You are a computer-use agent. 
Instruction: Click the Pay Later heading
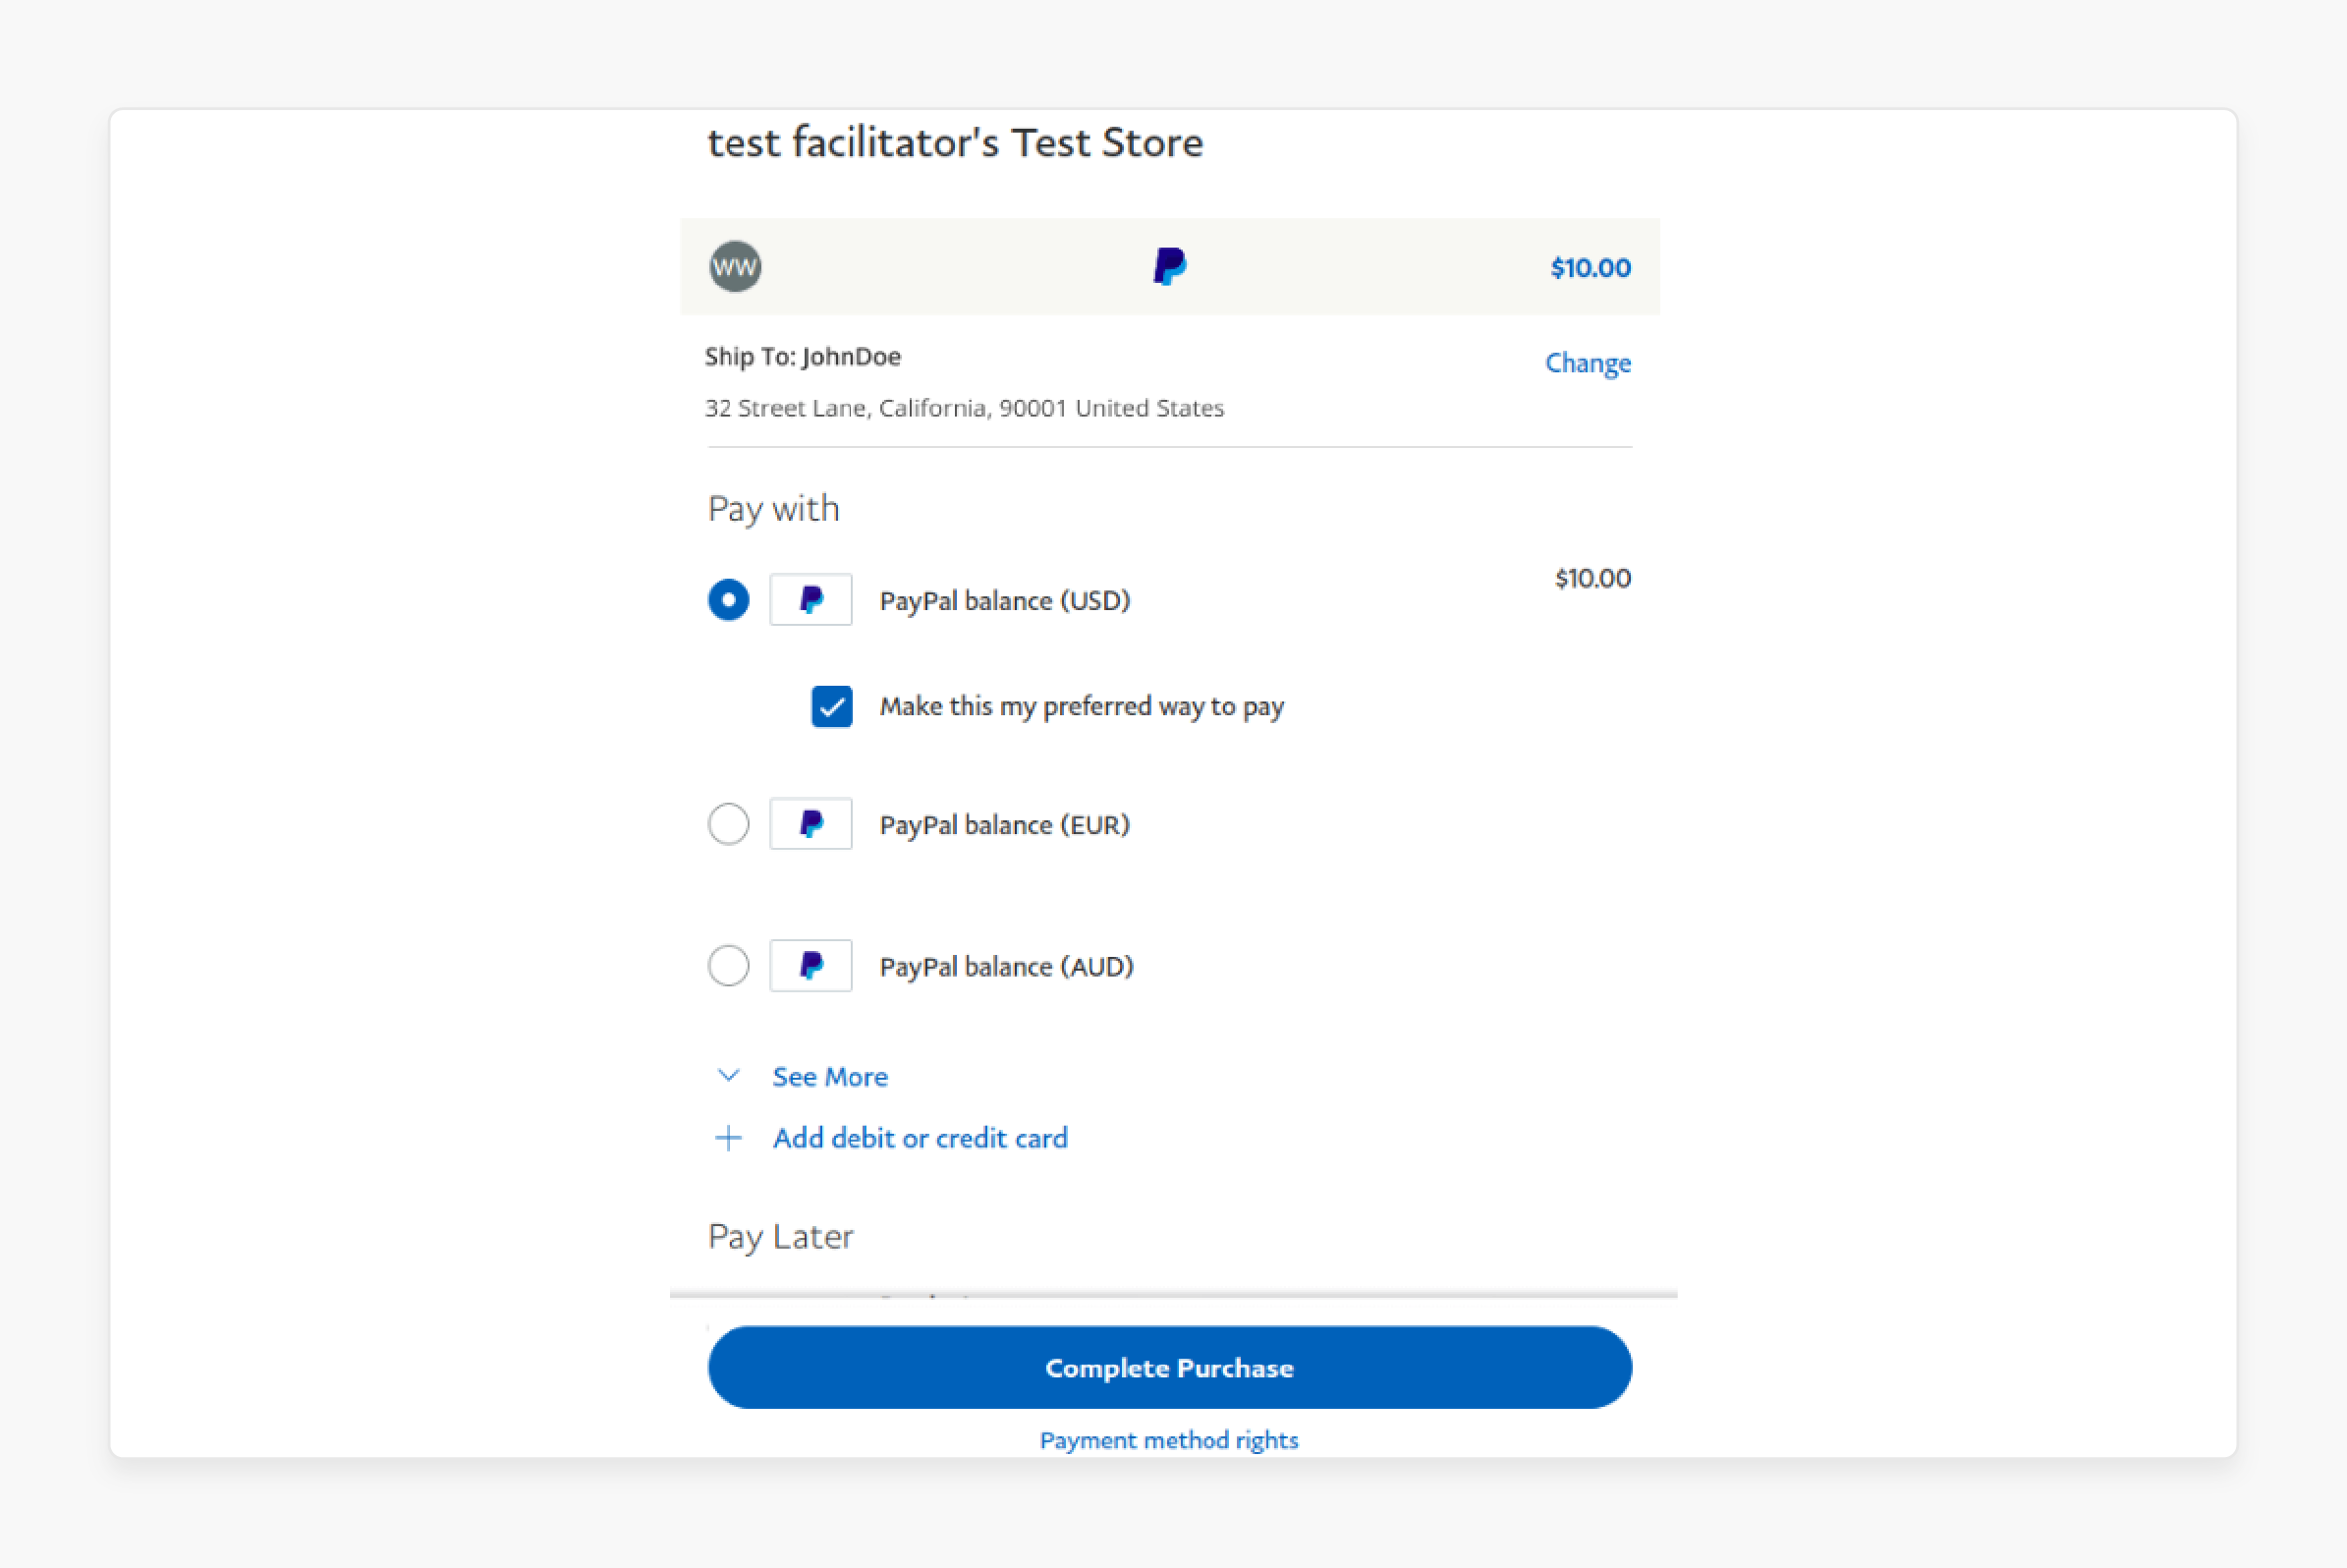coord(781,1238)
